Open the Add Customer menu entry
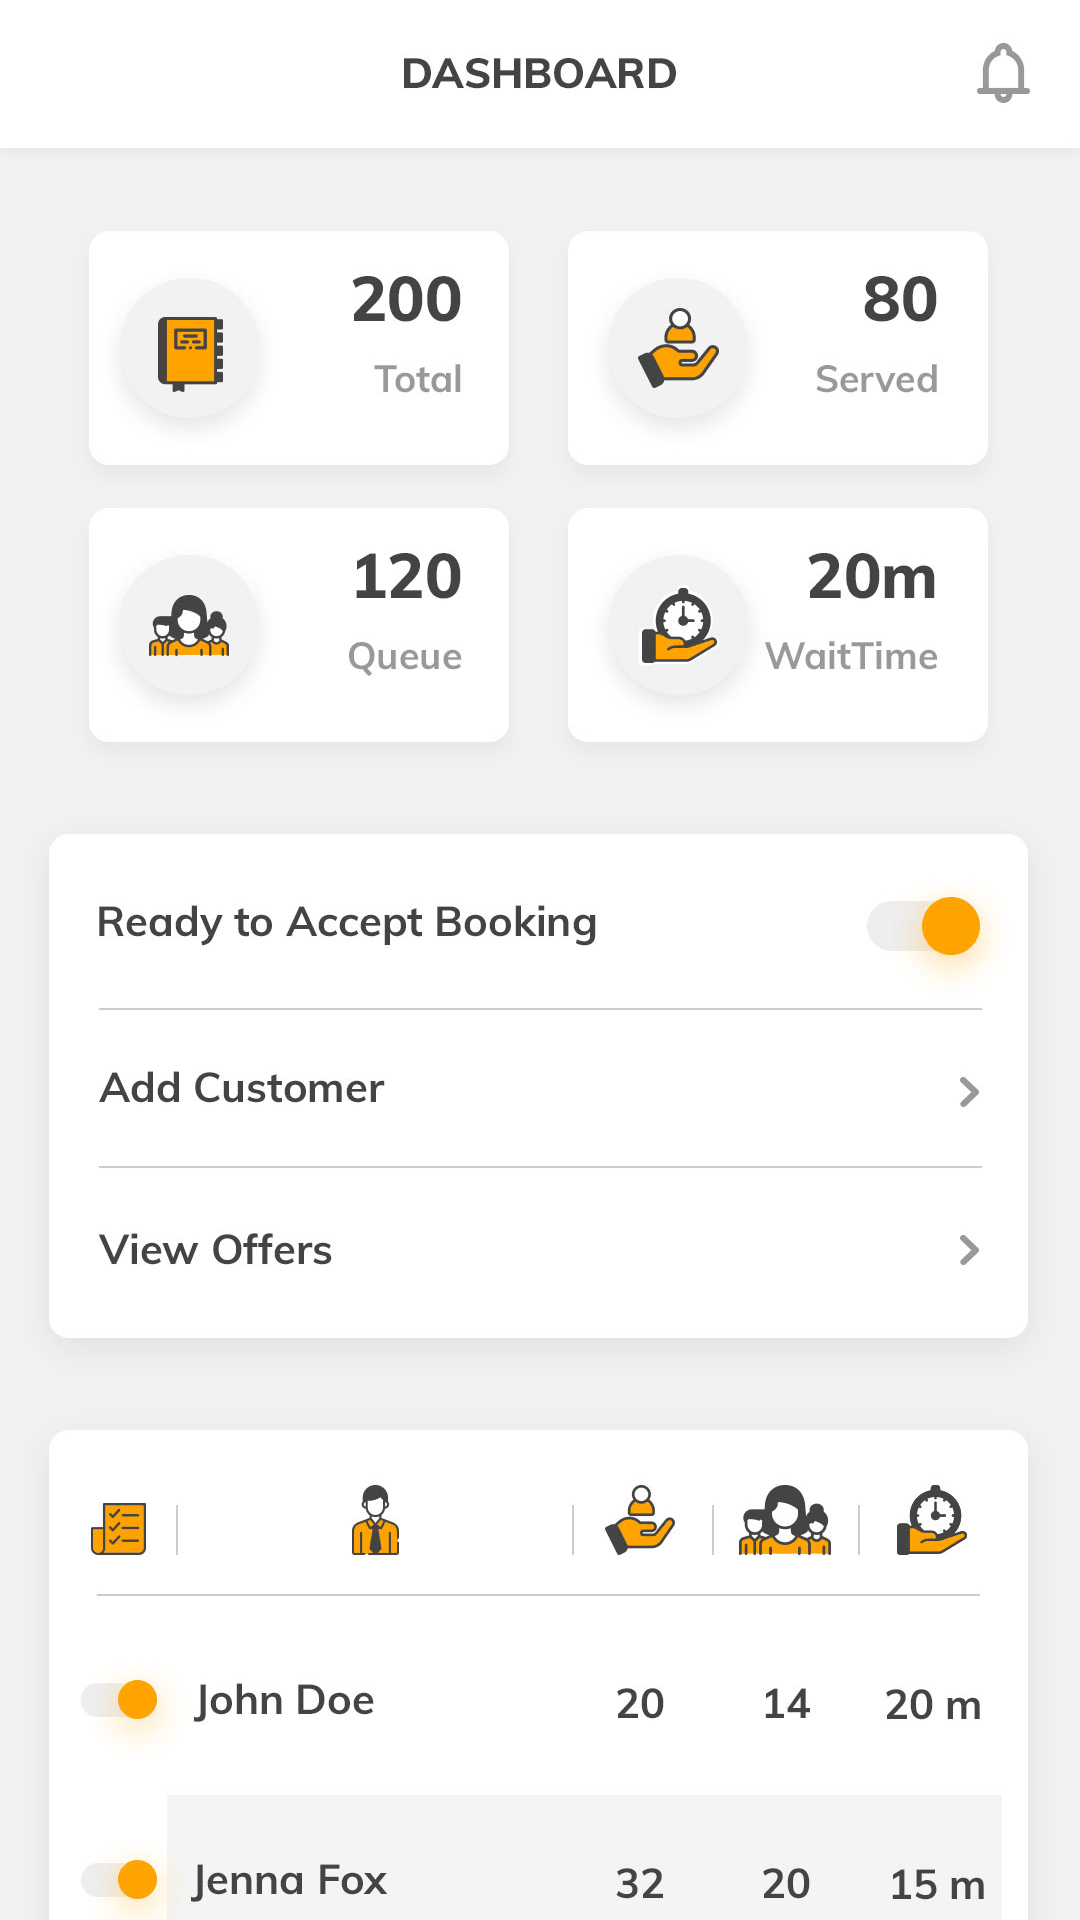The height and width of the screenshot is (1920, 1080). pos(242,1088)
